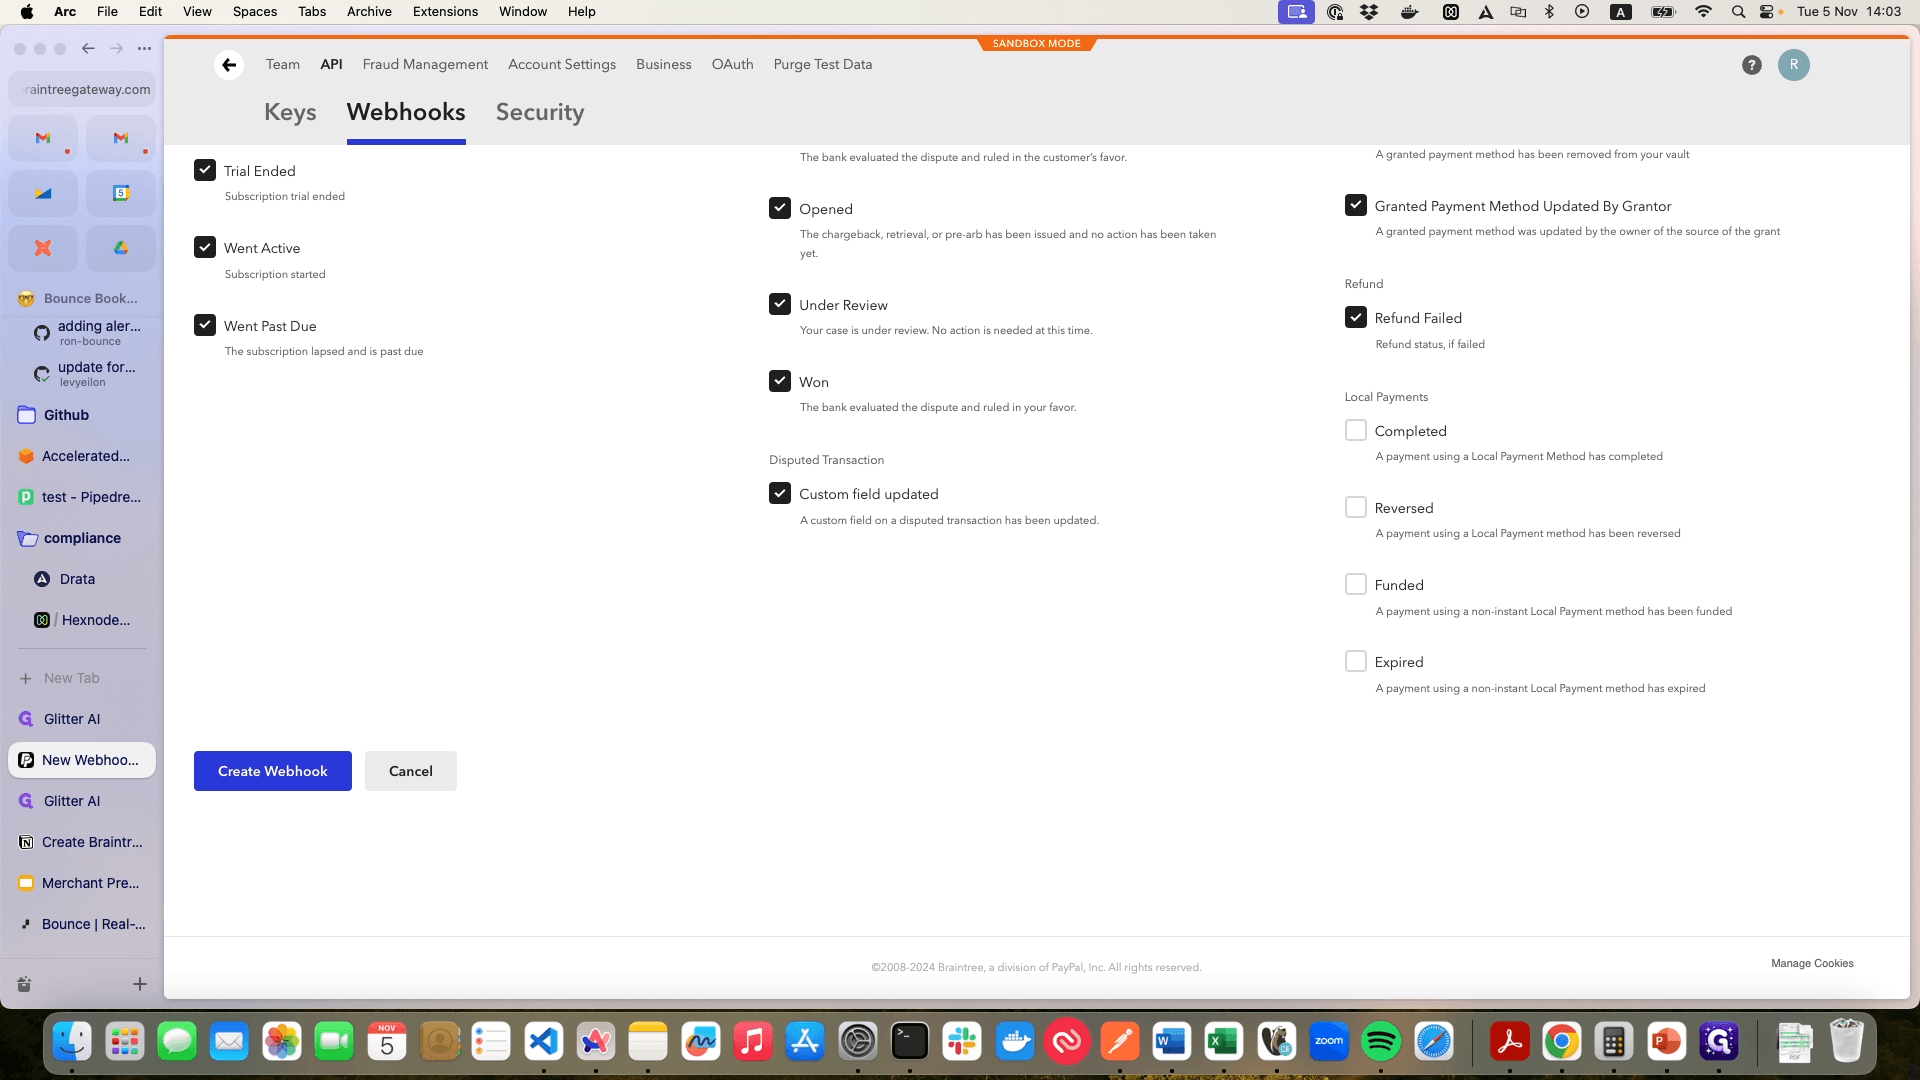Screen dimensions: 1920x1080
Task: Open the Business nav item
Action: tap(664, 64)
